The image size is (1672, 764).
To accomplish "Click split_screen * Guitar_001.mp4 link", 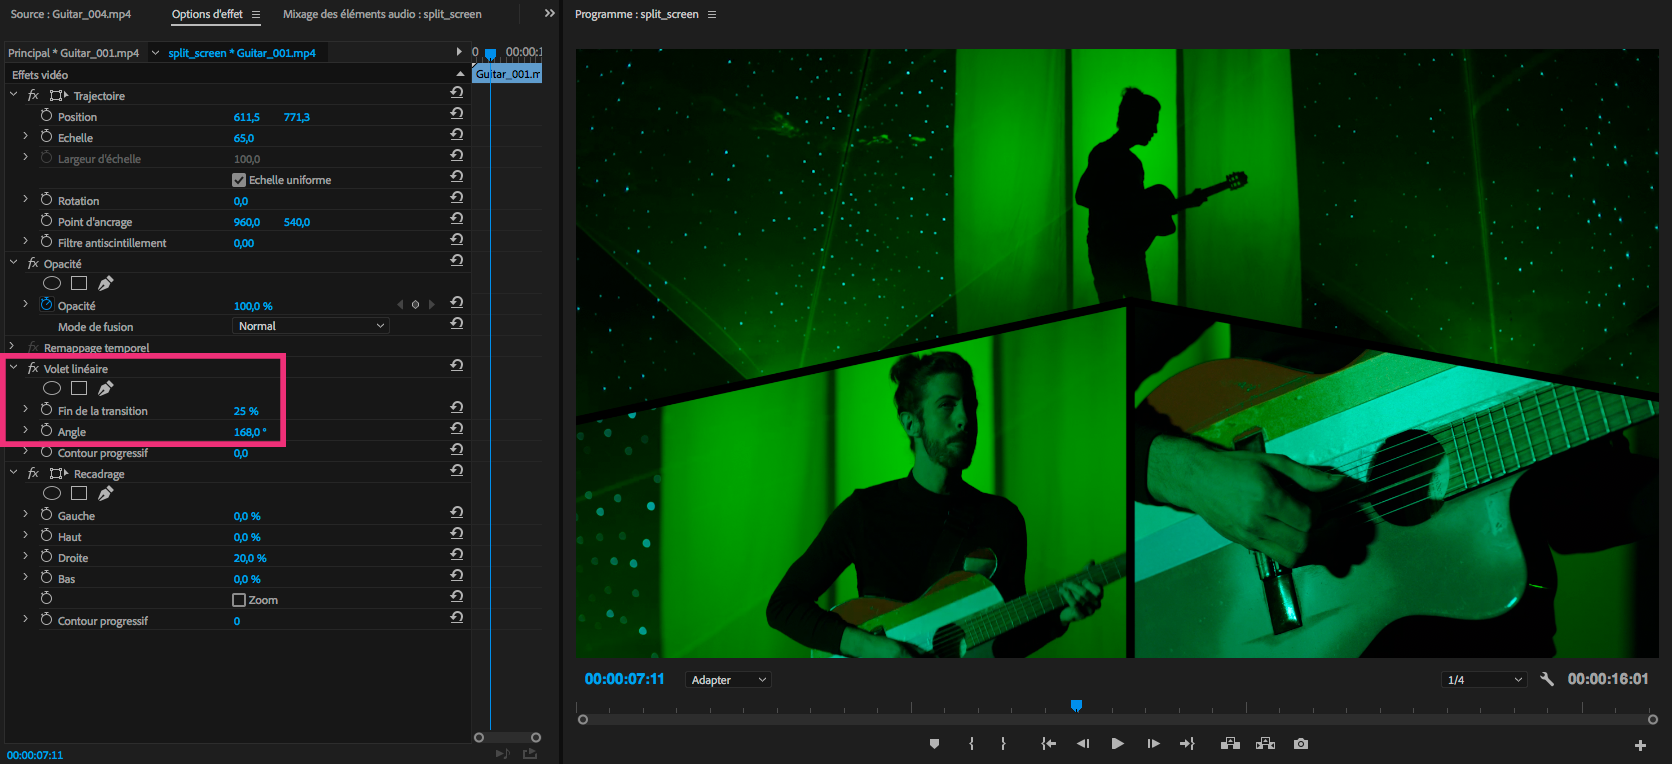I will tap(242, 53).
